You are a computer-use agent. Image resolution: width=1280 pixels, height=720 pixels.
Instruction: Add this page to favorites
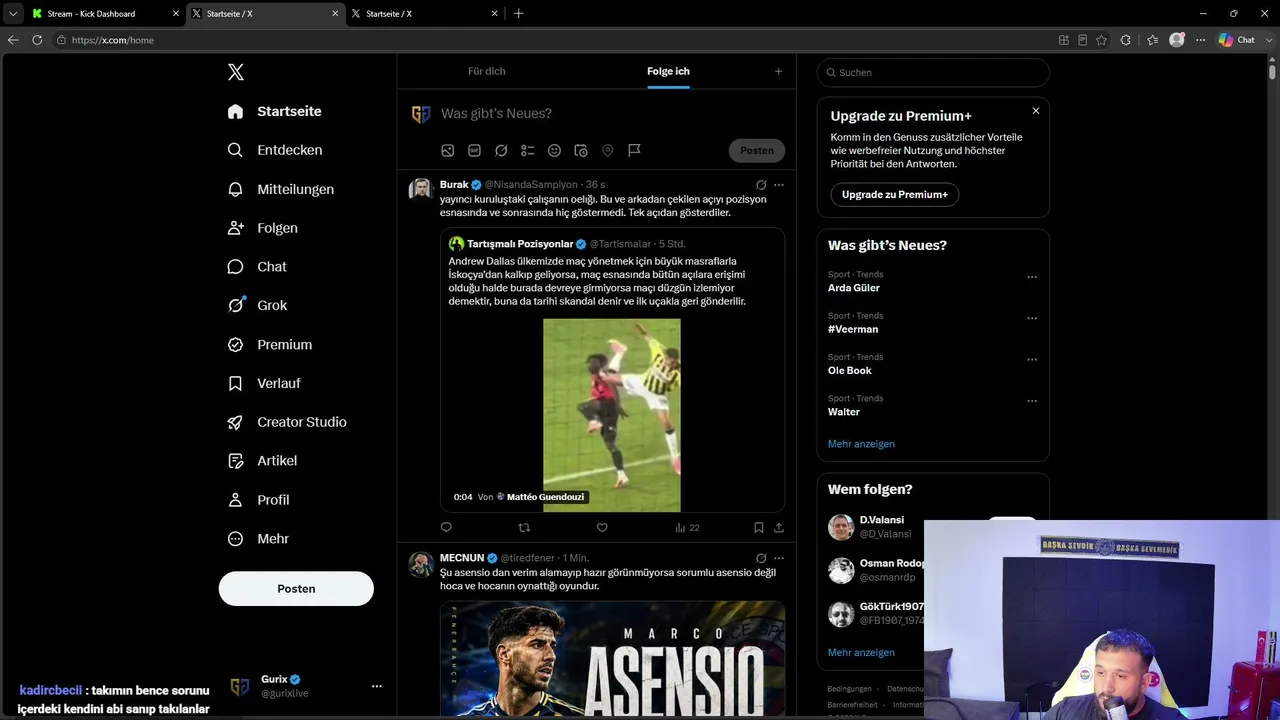[x=1101, y=40]
